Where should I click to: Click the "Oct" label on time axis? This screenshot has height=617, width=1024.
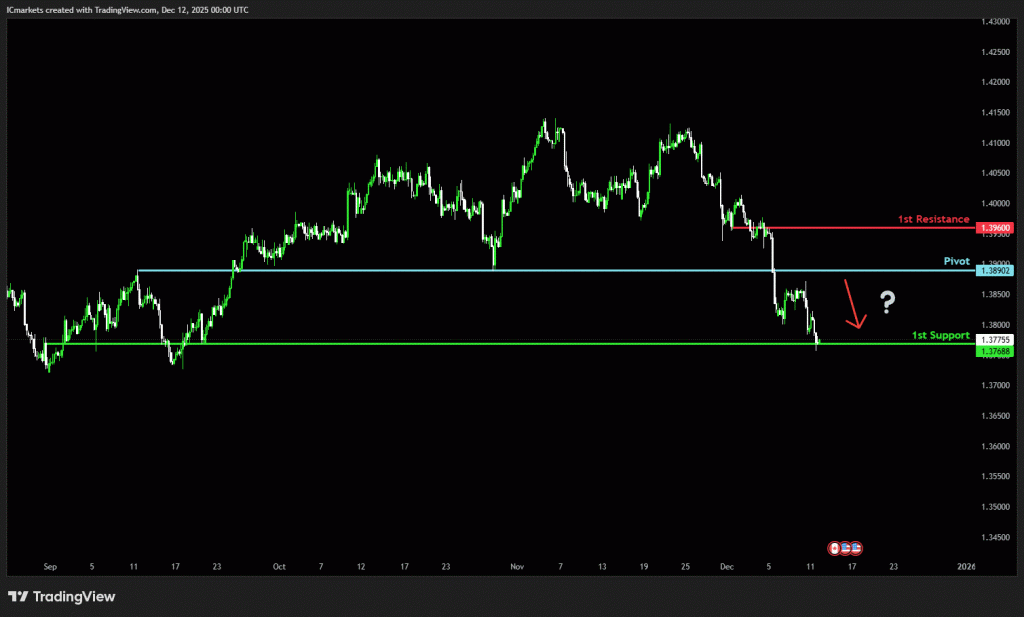(279, 566)
